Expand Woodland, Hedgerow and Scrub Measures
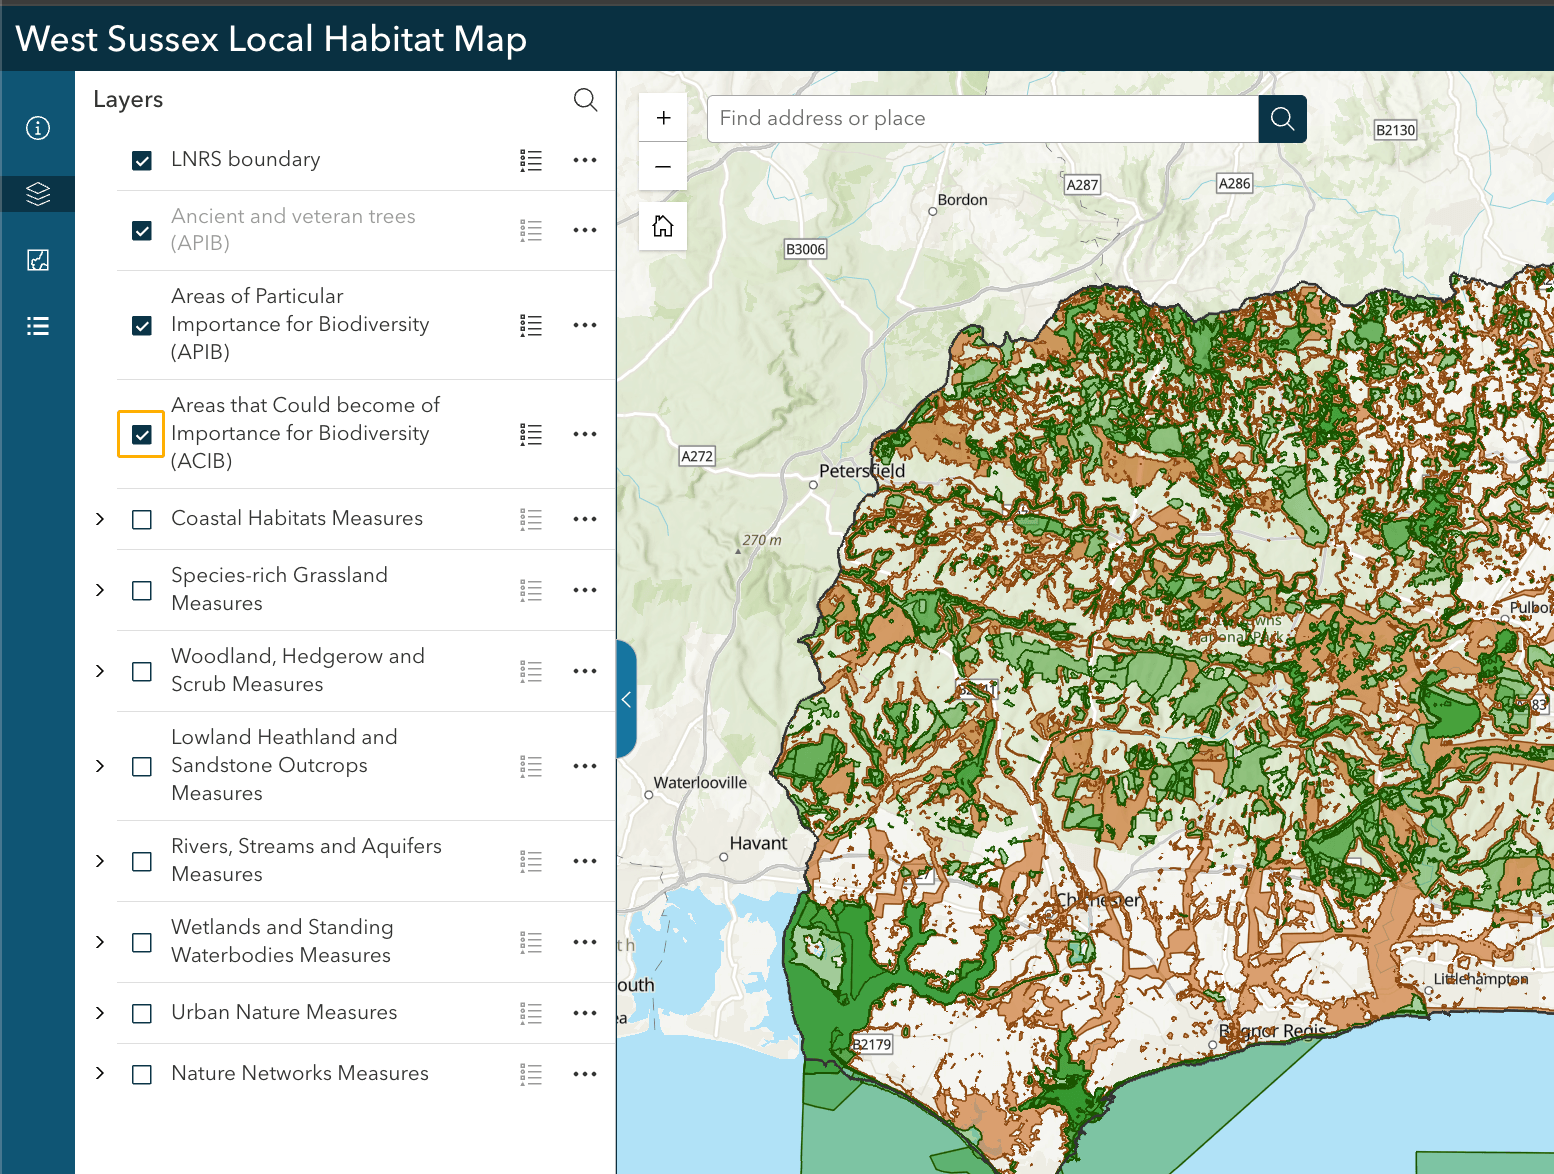This screenshot has height=1174, width=1554. [100, 671]
